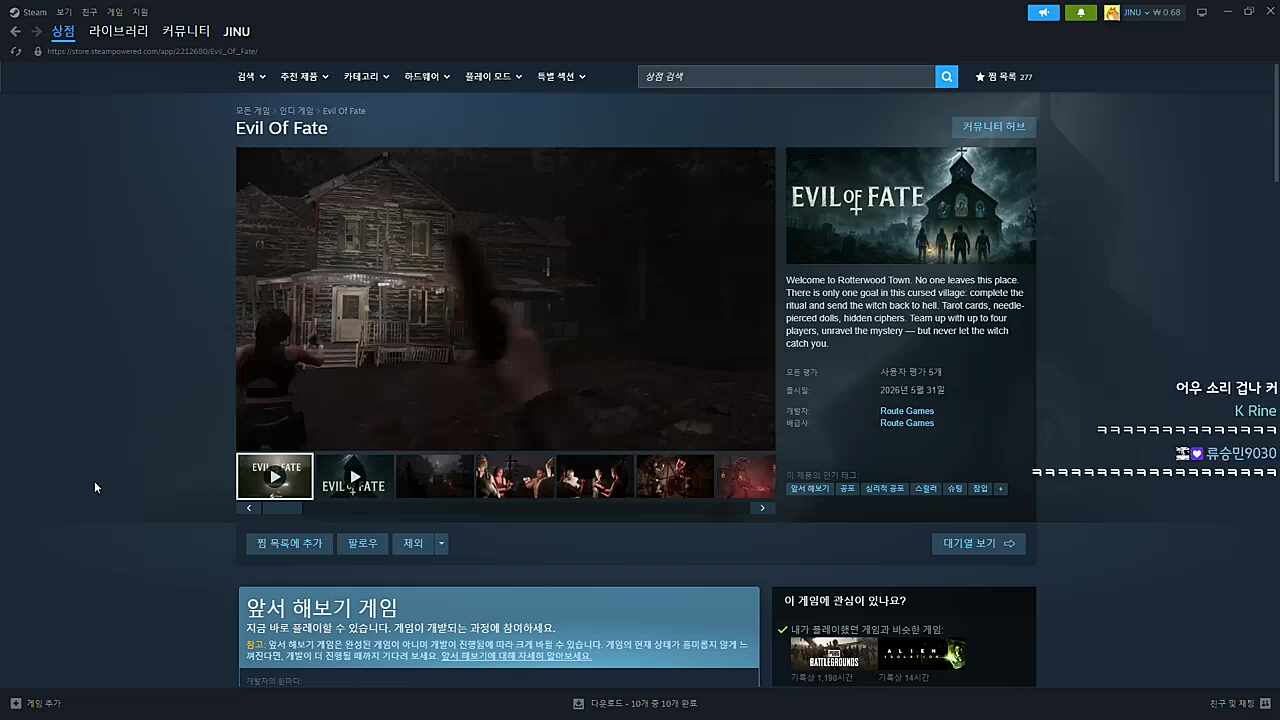Screen dimensions: 1280x720
Task: Click the thumbnail strip scroll handle
Action: point(282,508)
